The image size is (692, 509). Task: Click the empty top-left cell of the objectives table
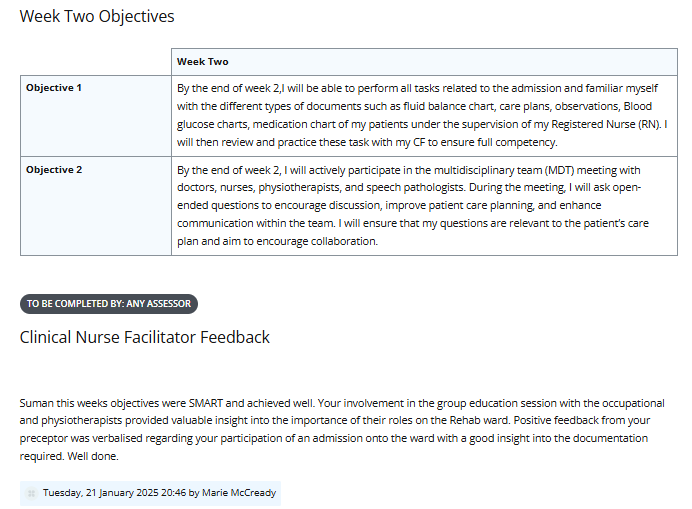pos(96,62)
